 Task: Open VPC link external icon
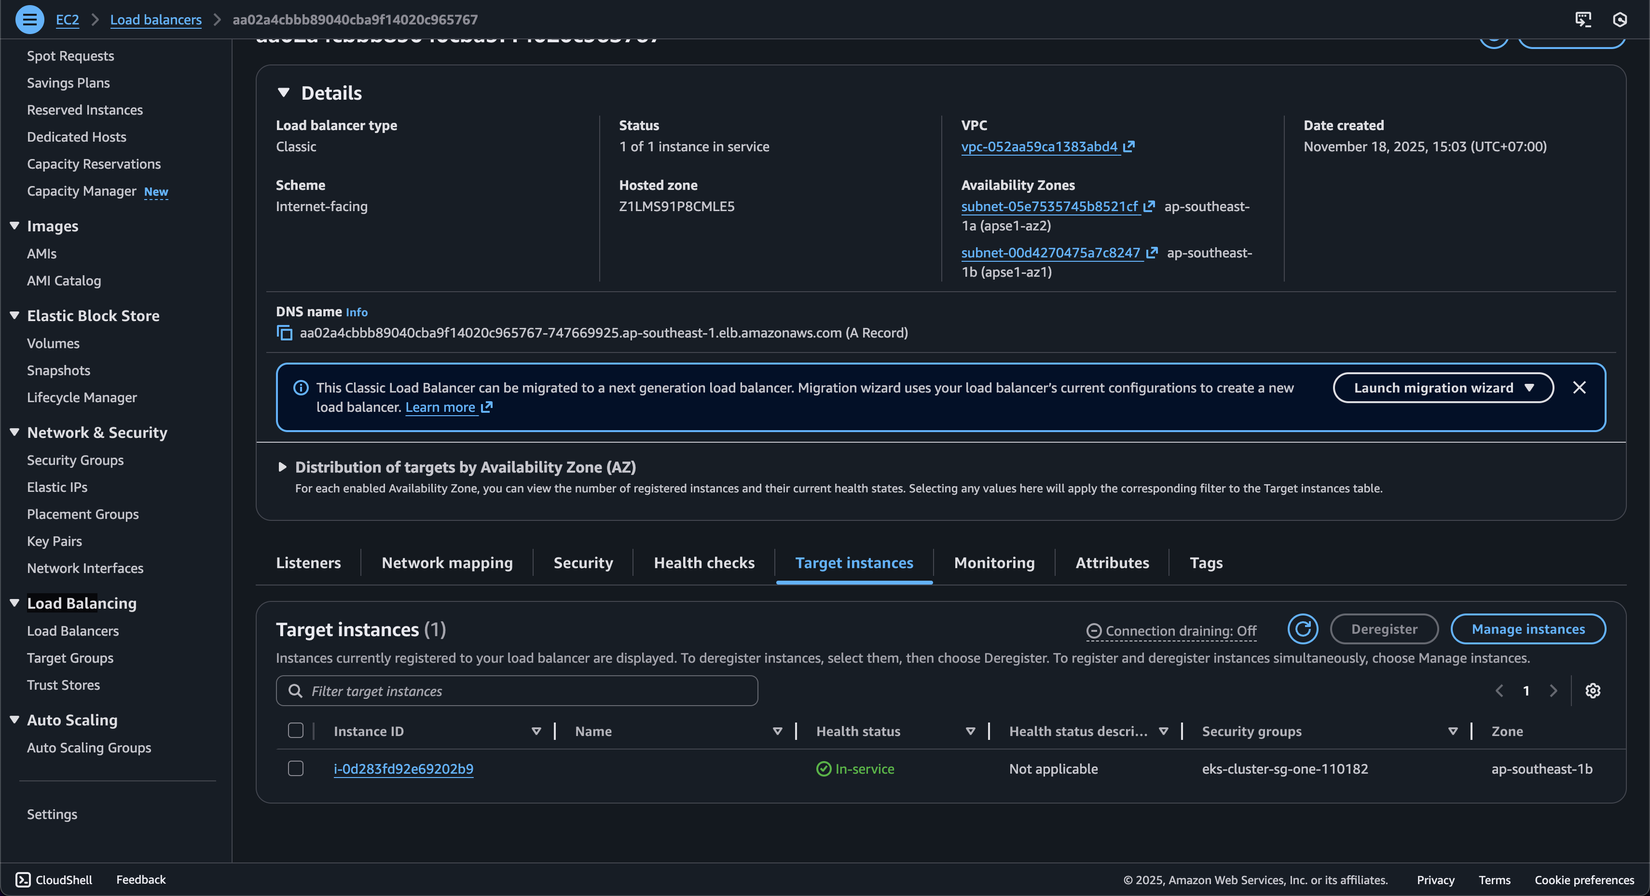[1129, 147]
